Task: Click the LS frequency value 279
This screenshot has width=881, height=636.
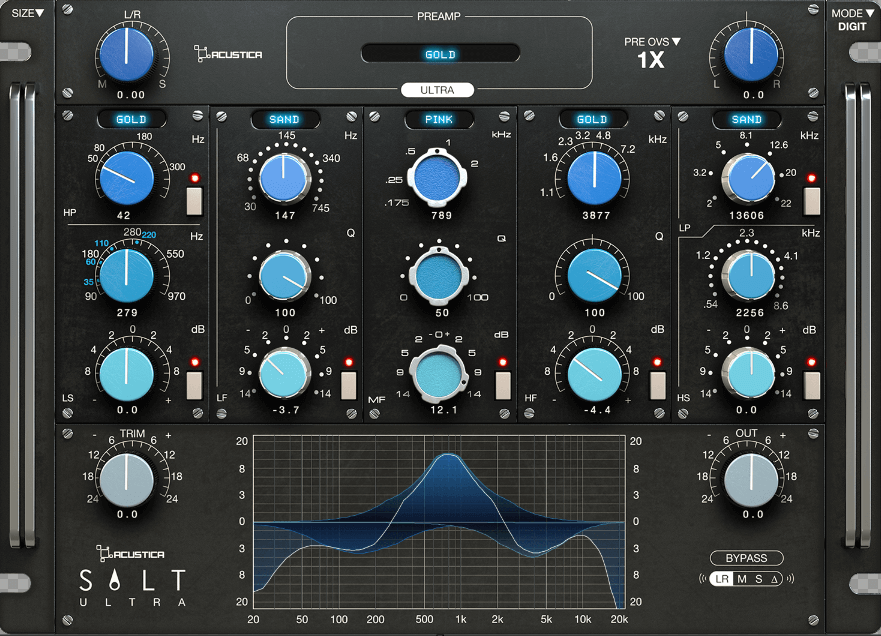Action: 126,312
